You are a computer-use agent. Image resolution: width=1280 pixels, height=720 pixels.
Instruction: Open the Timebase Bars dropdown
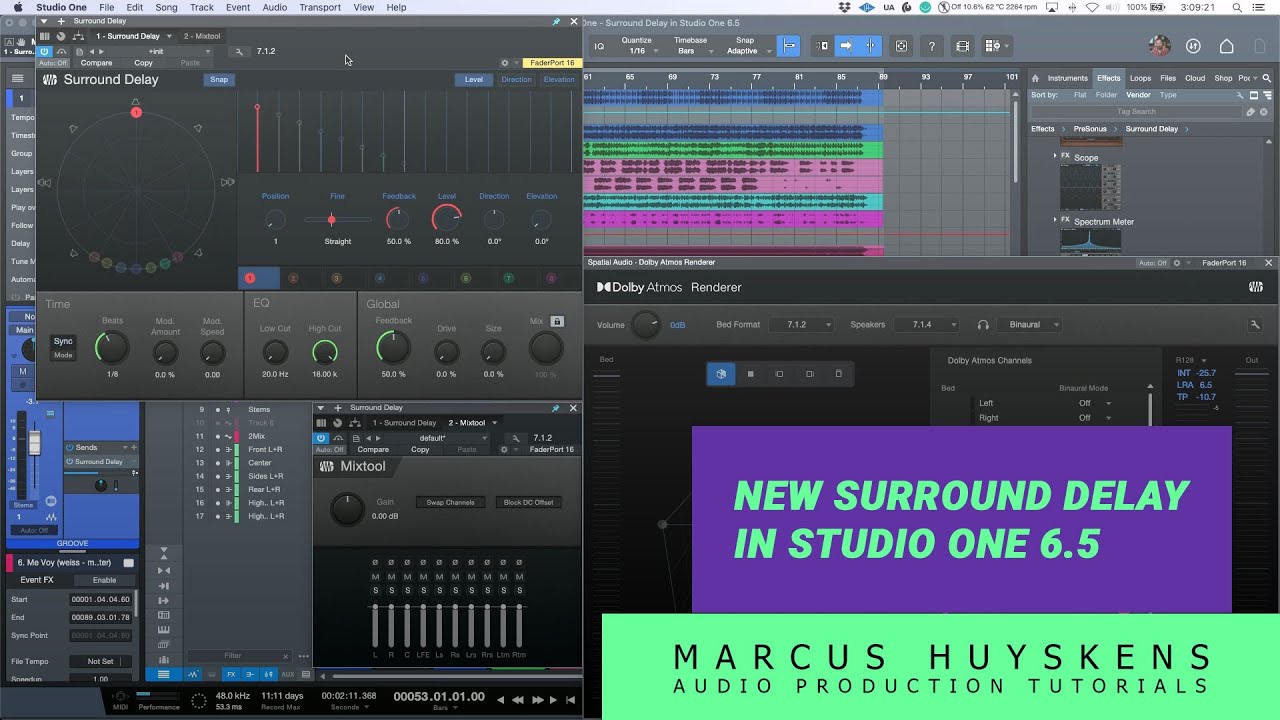point(691,46)
